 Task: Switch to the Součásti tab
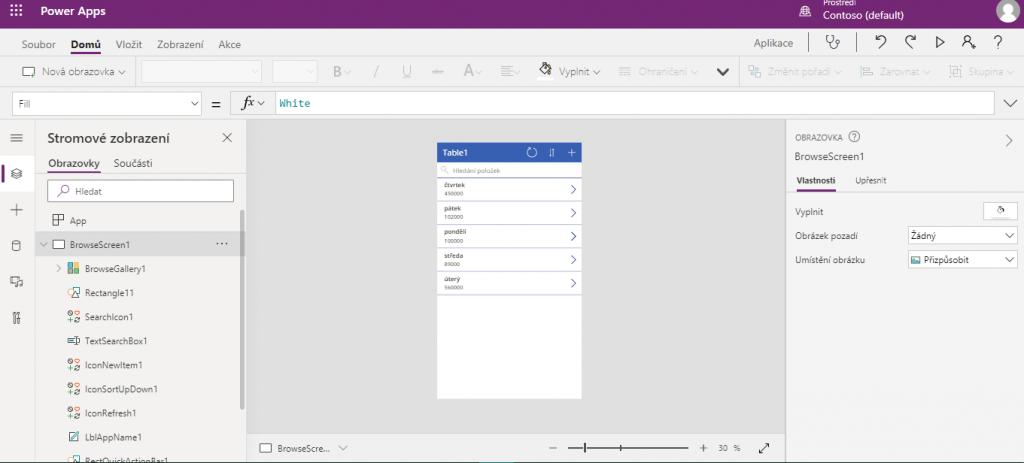133,163
